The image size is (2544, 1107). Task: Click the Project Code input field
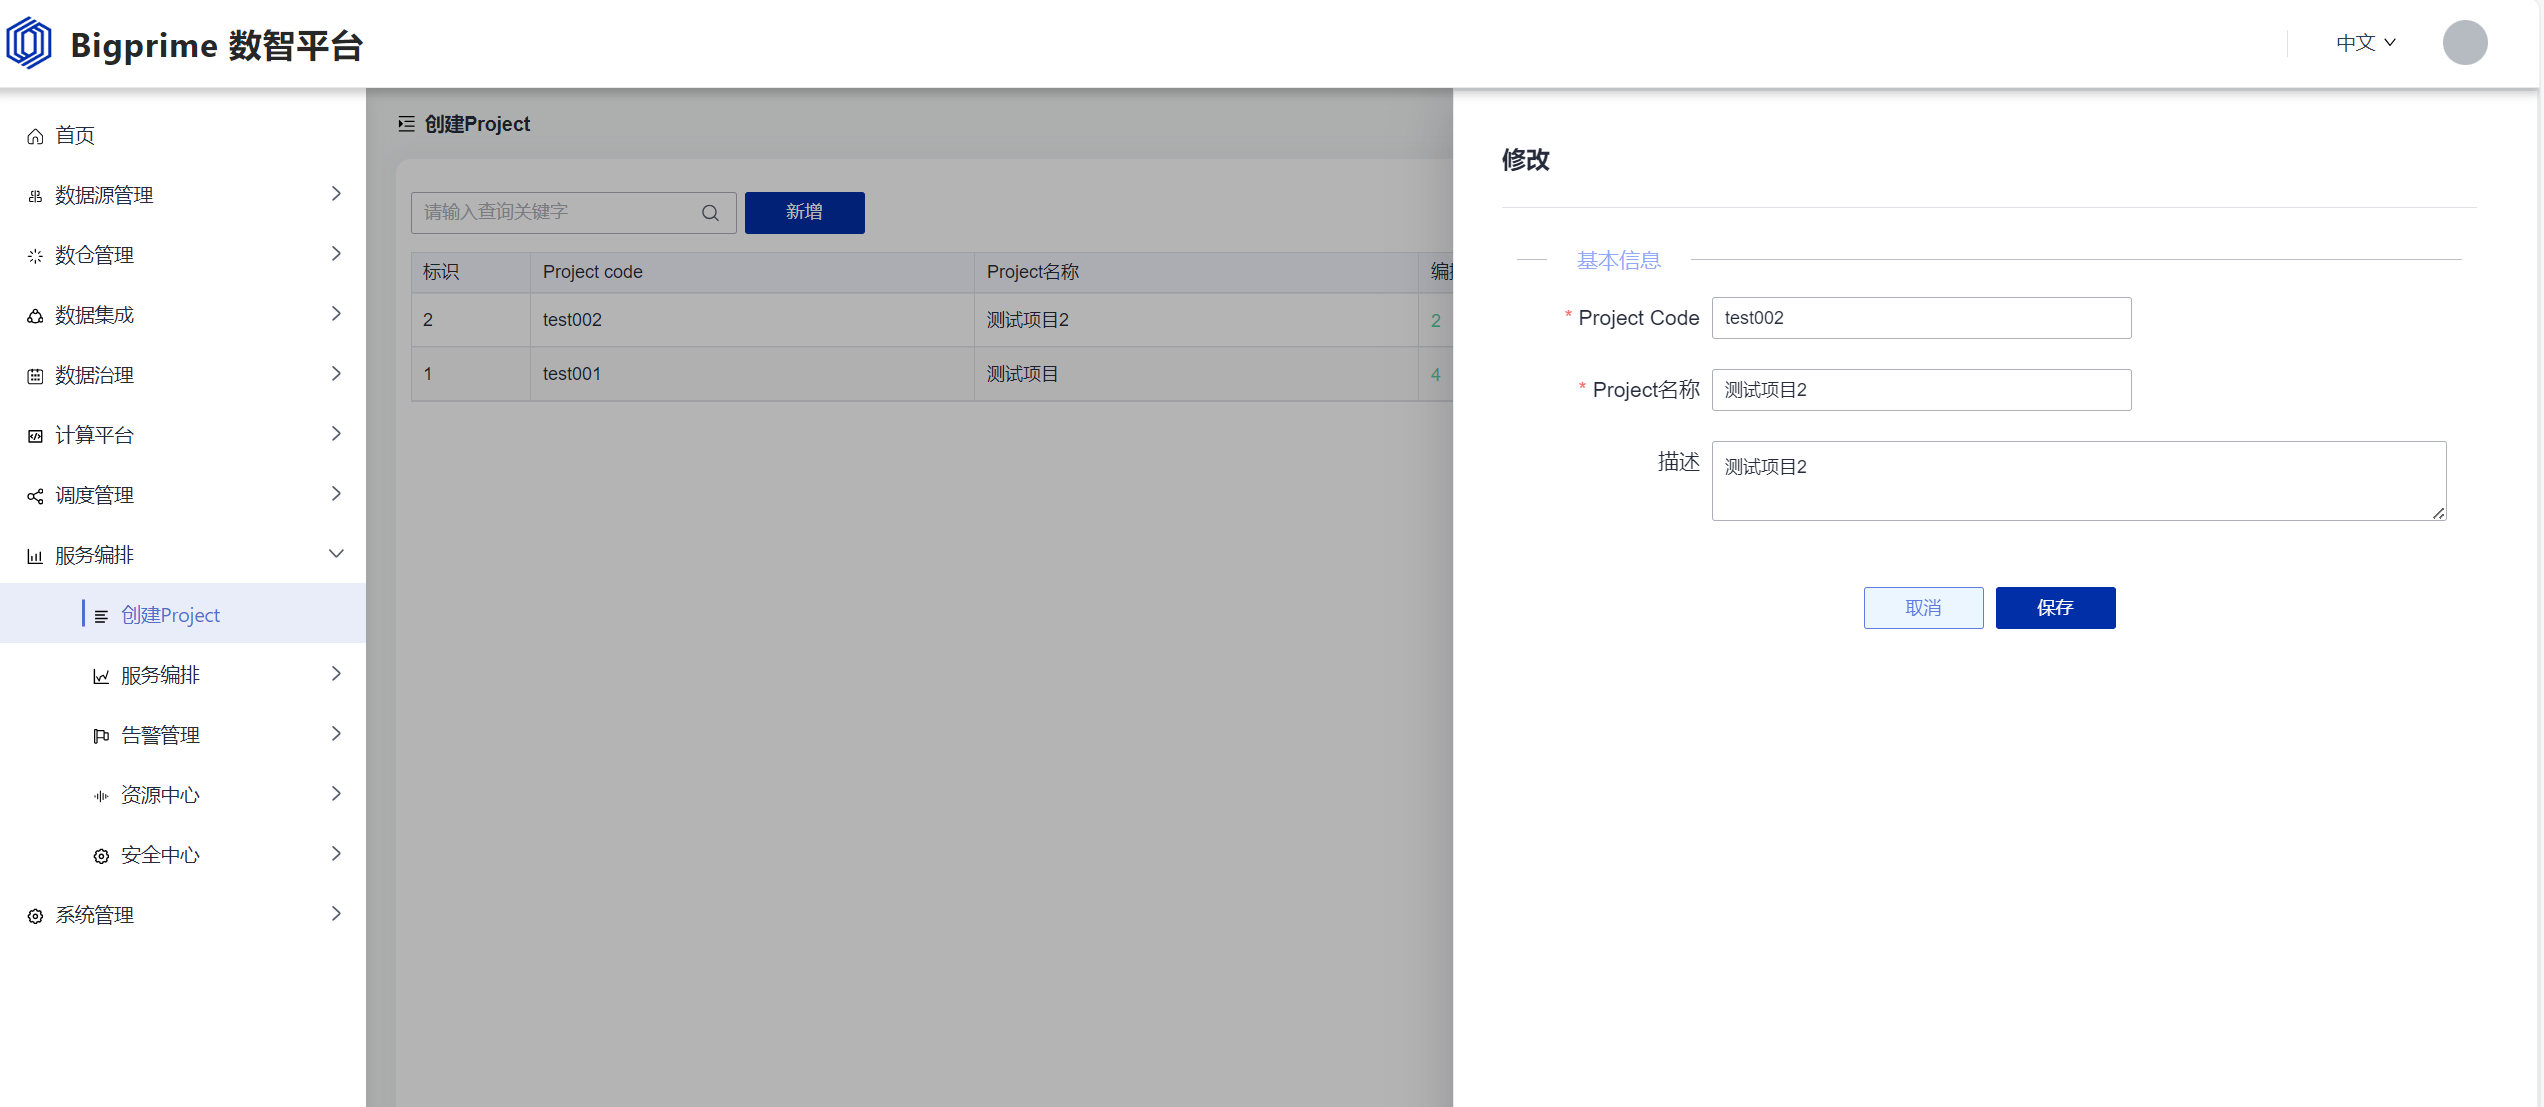click(x=1921, y=318)
